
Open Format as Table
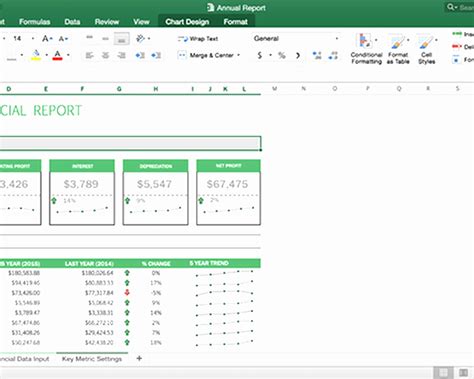[x=398, y=49]
